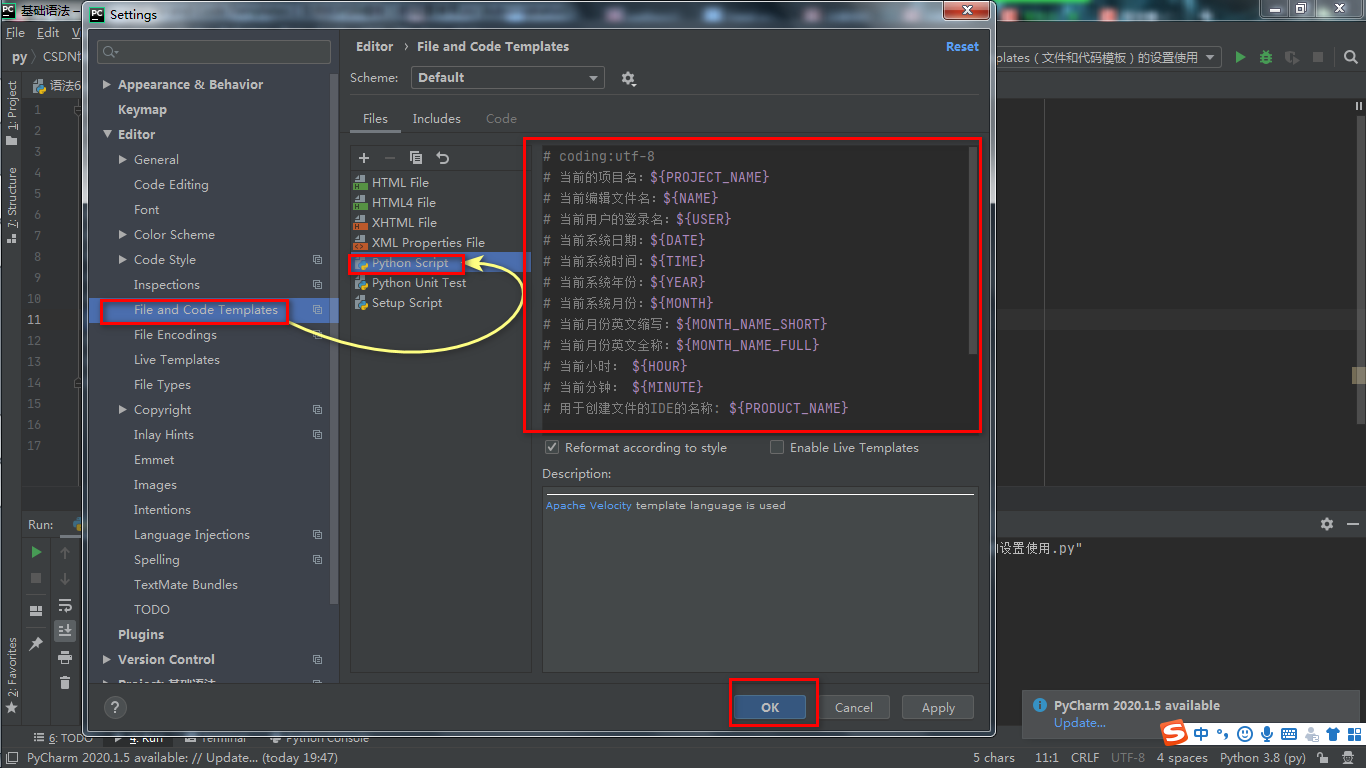Enable Live Templates checkbox
Image resolution: width=1366 pixels, height=768 pixels.
[x=777, y=447]
